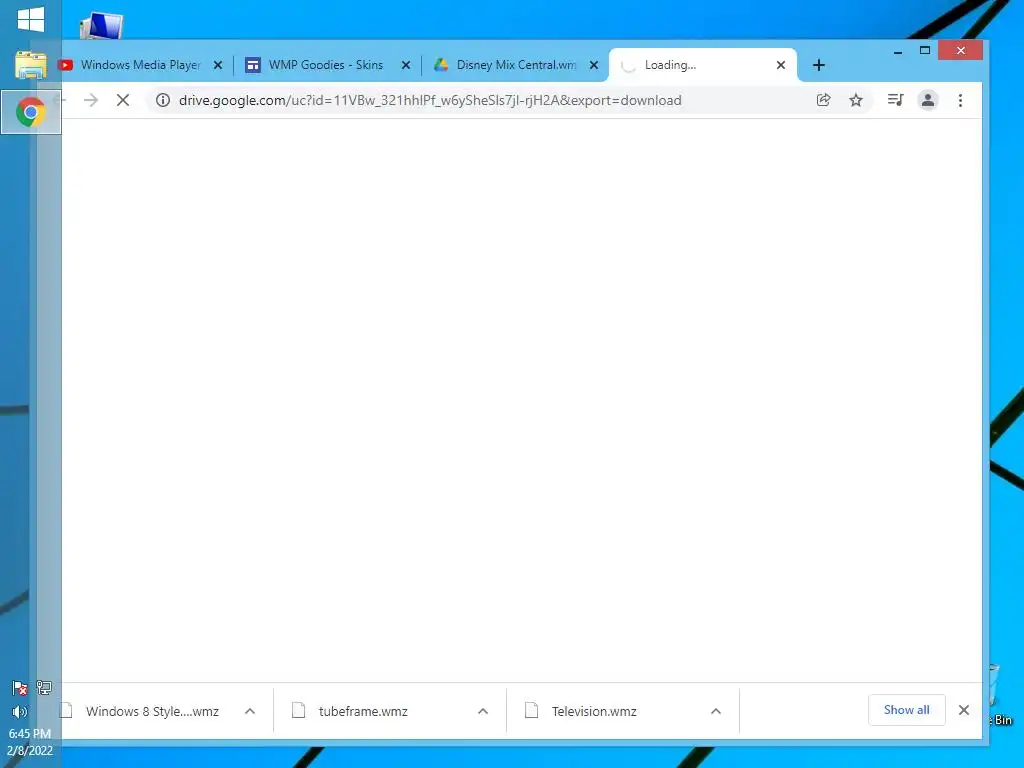
Task: Switch to Disney Mix Central.wmz tab
Action: click(516, 65)
